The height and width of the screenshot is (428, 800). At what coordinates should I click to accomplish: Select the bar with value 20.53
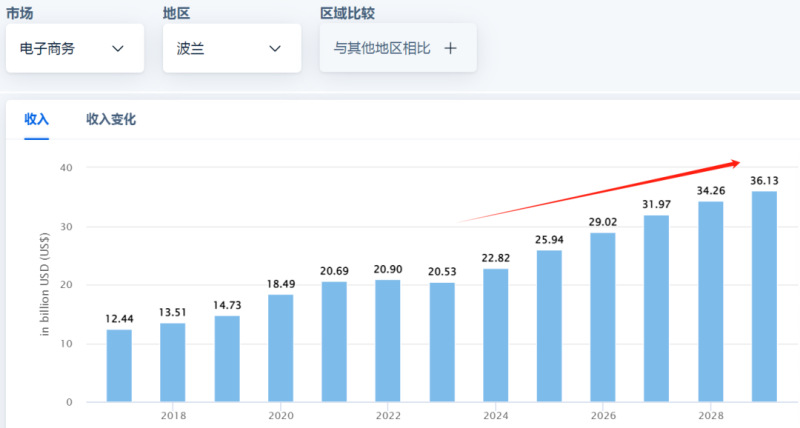pyautogui.click(x=443, y=342)
